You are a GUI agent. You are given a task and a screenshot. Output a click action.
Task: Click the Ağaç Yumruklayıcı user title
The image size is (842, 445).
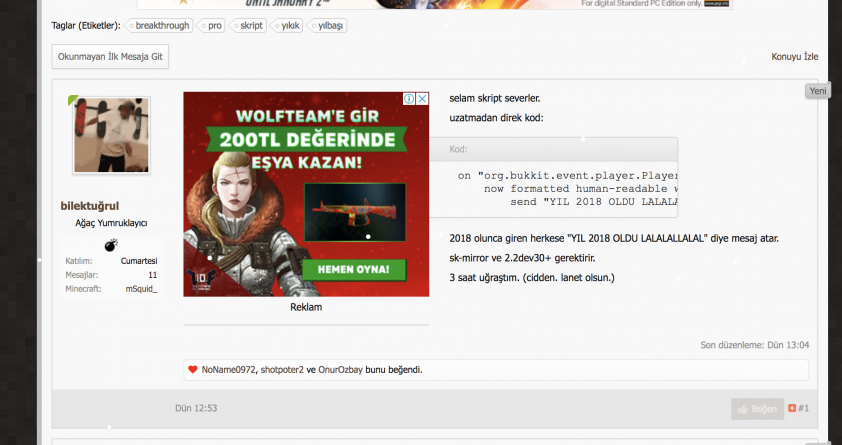pos(111,223)
